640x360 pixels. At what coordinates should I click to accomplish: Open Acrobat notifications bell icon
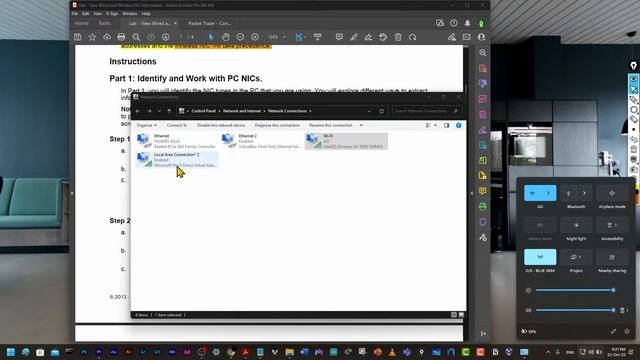(467, 23)
